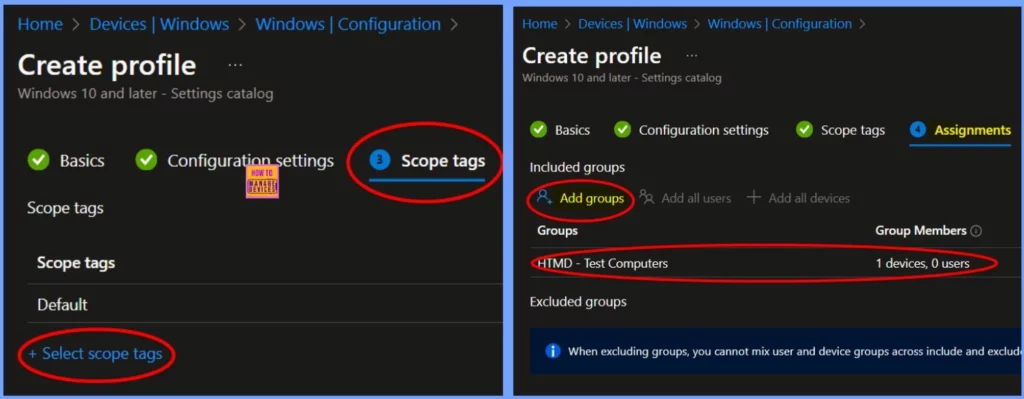1024x399 pixels.
Task: Click '1 devices, 0 users' cell
Action: pos(922,264)
